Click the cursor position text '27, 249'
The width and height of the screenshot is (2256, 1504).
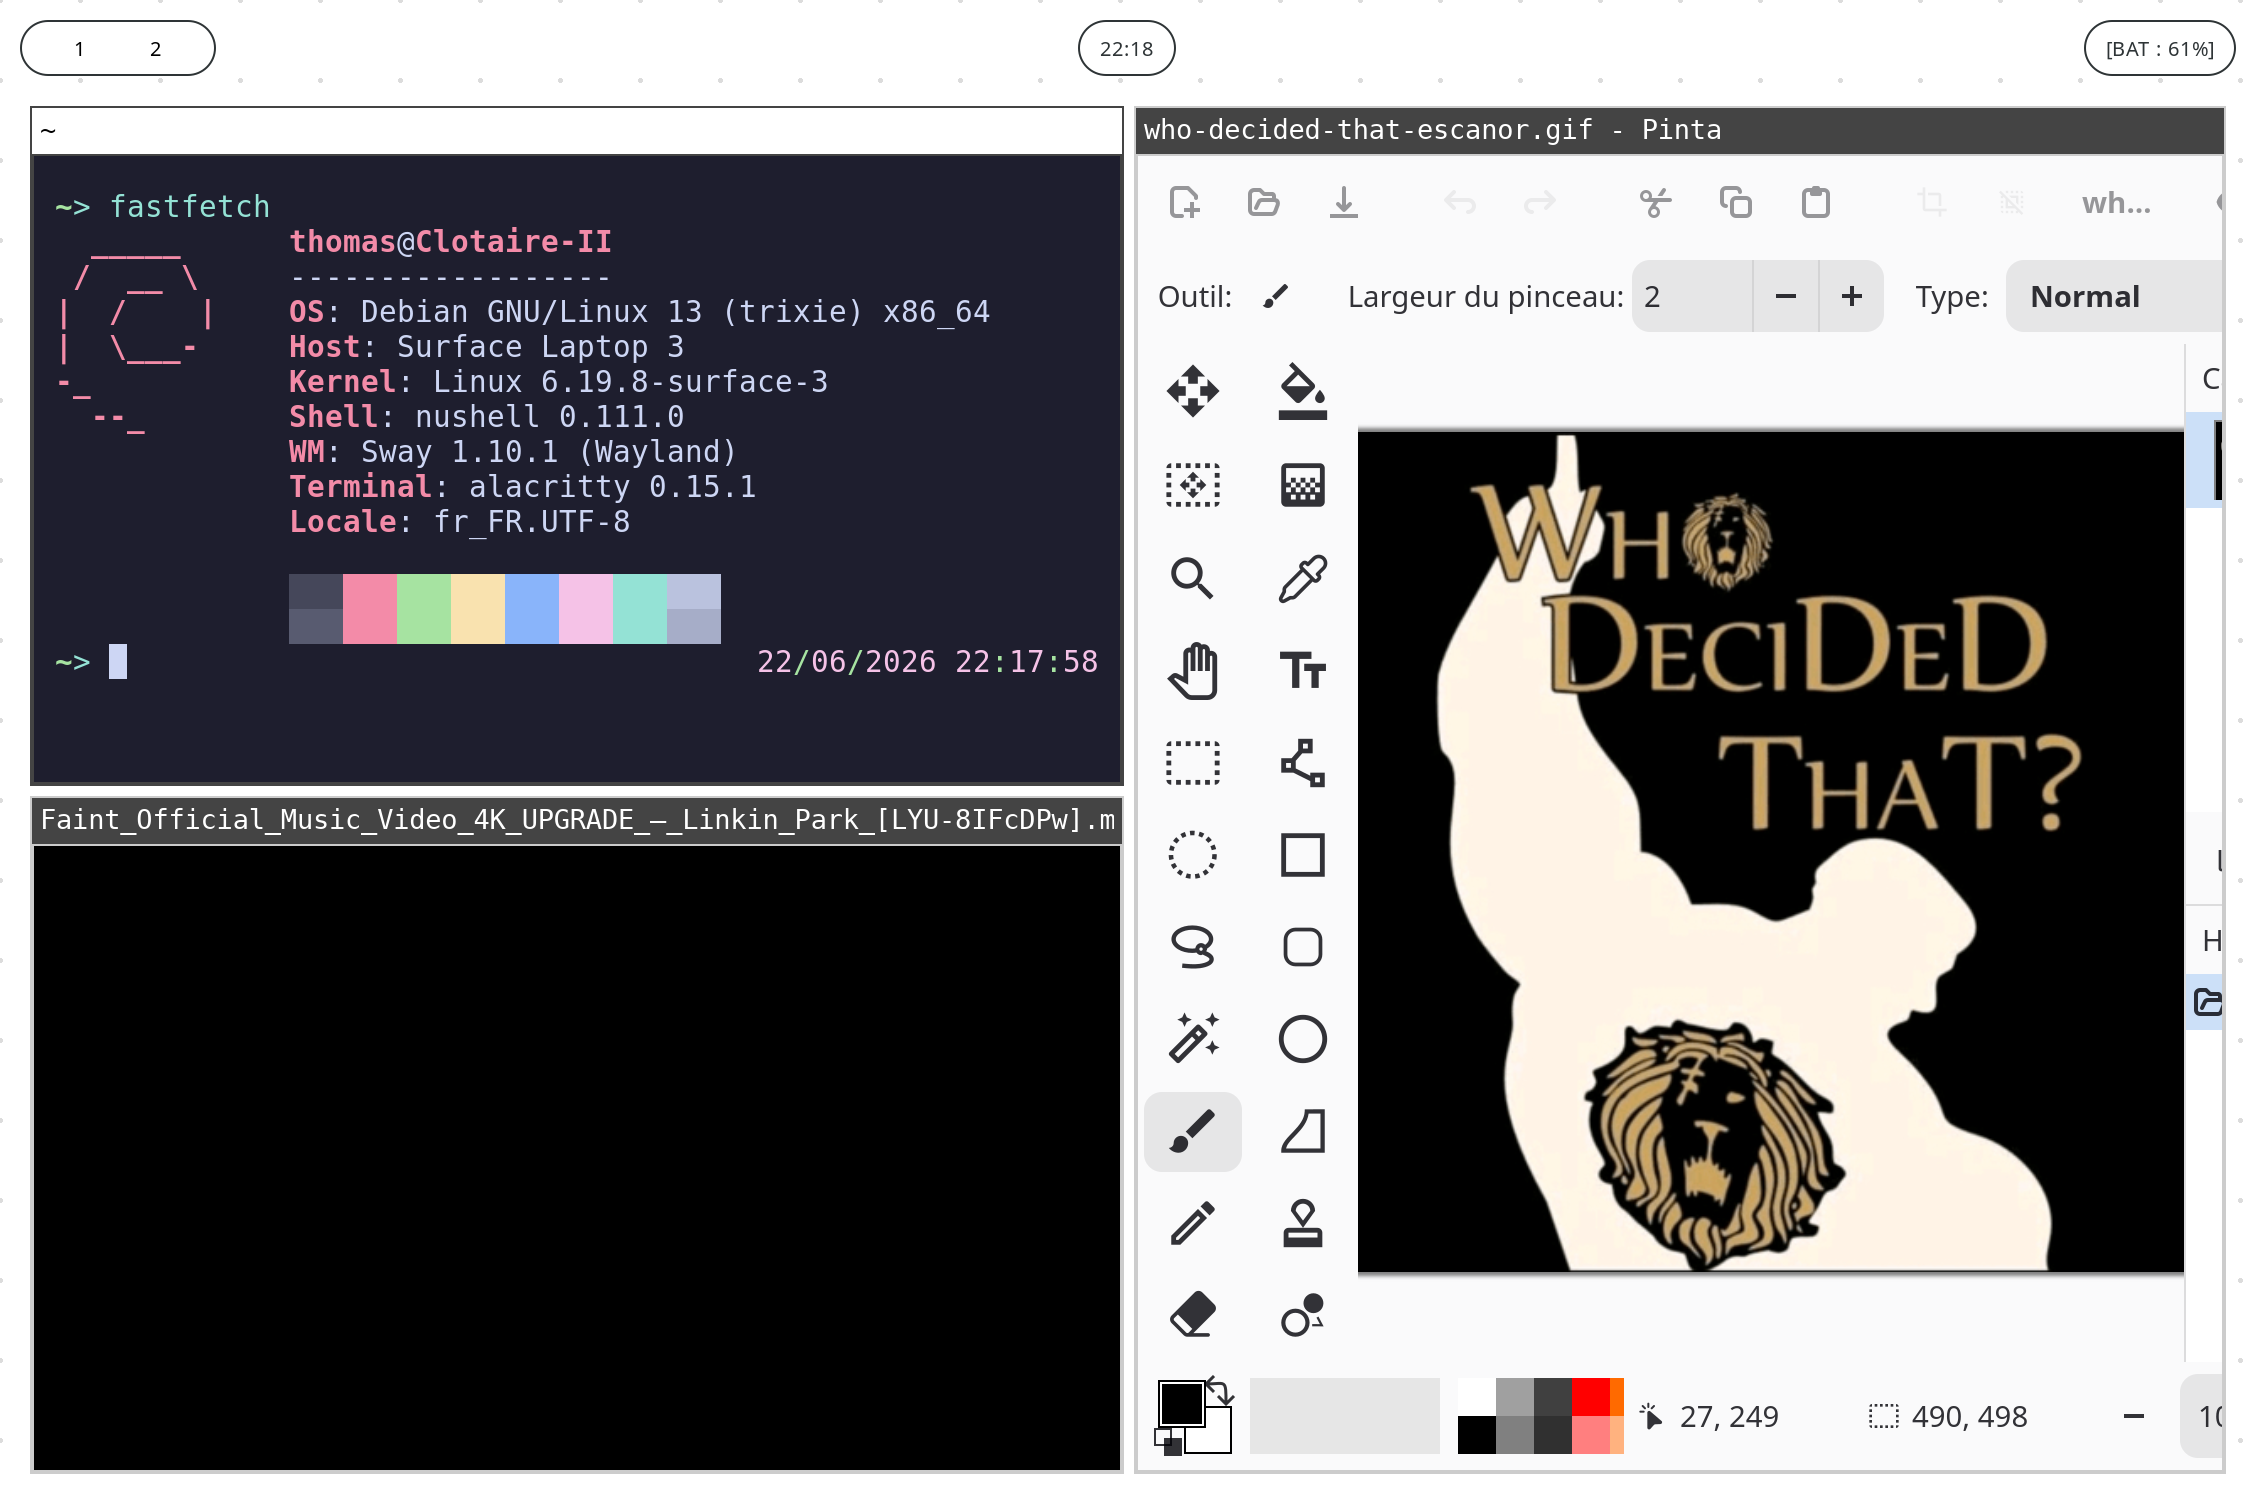click(1729, 1417)
